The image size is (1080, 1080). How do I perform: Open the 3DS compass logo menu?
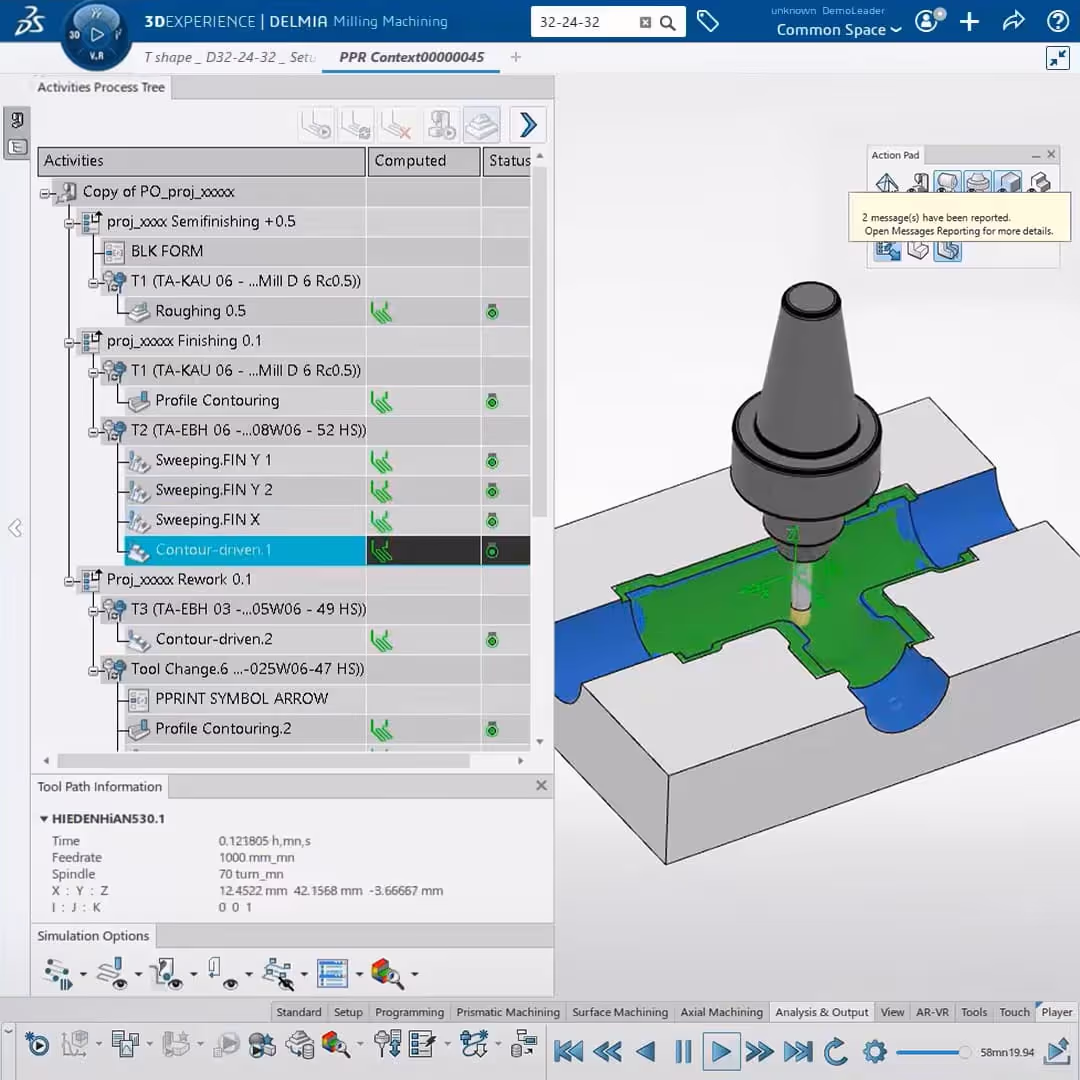coord(29,21)
